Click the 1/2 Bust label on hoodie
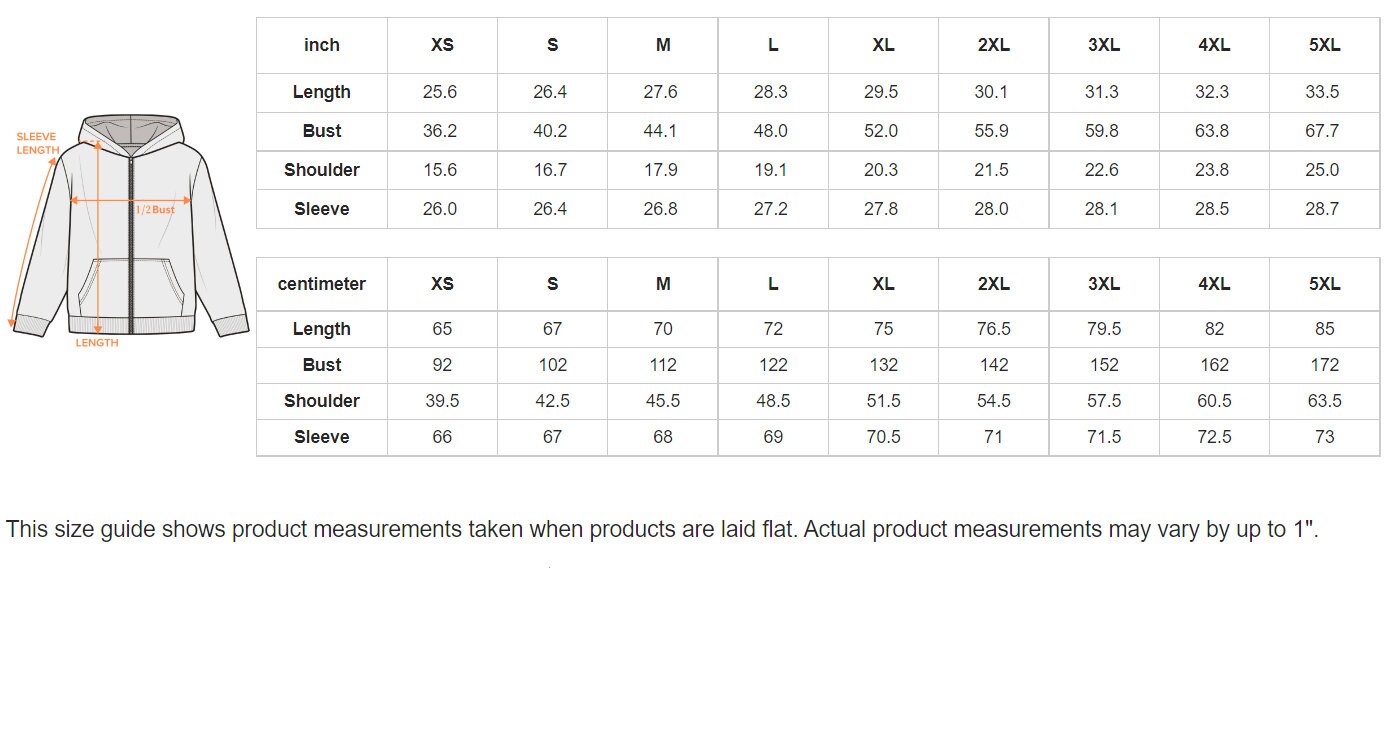The width and height of the screenshot is (1392, 750). [155, 210]
